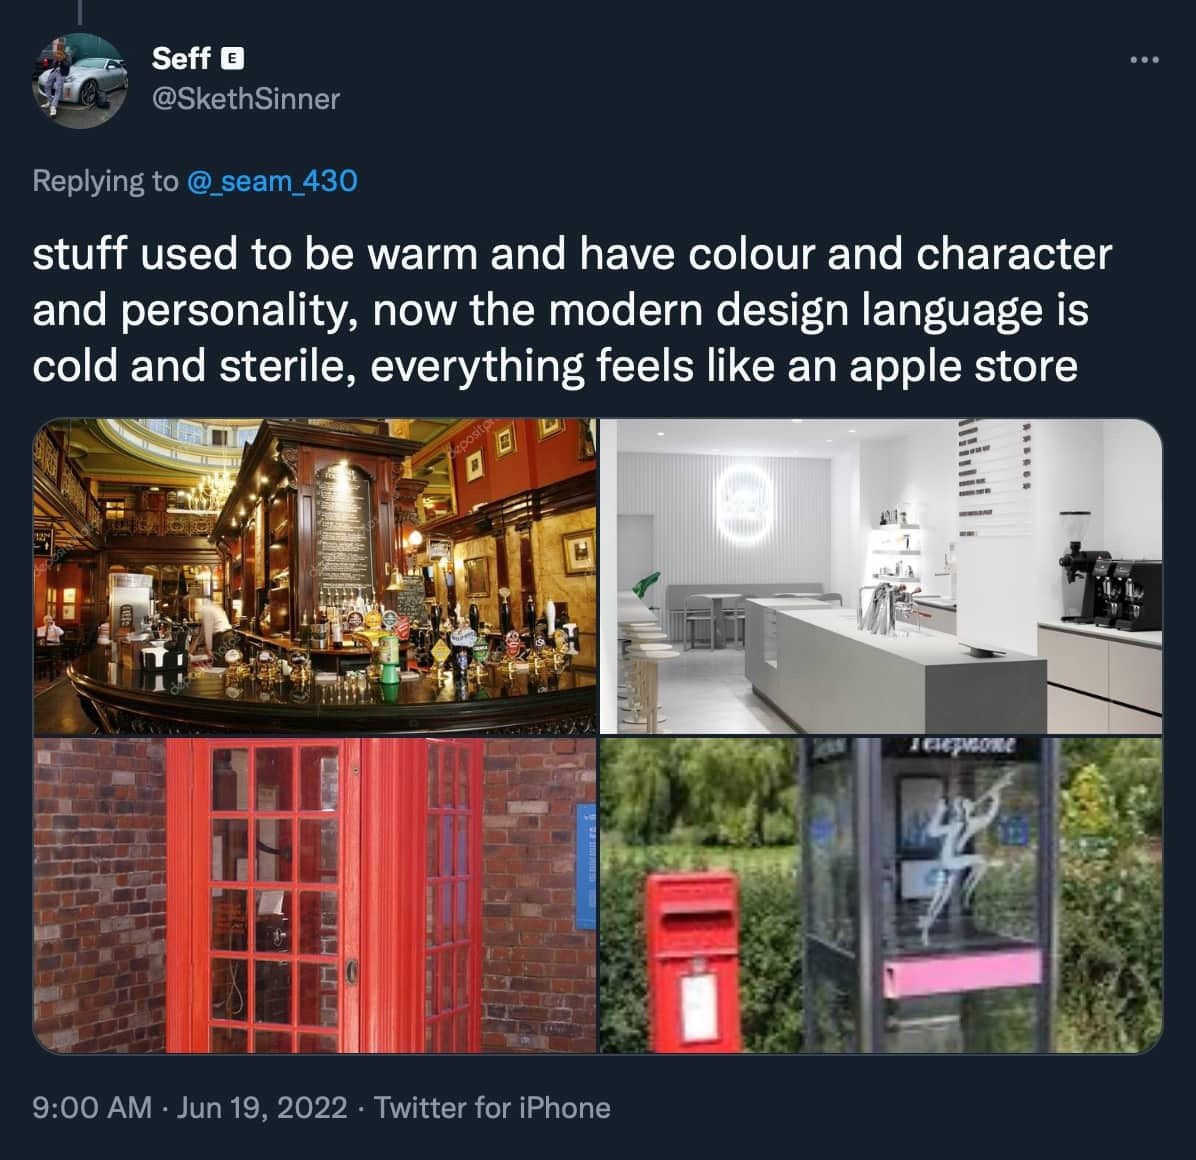Click the 9:00 AM timestamp
Image resolution: width=1196 pixels, height=1160 pixels.
click(92, 1107)
